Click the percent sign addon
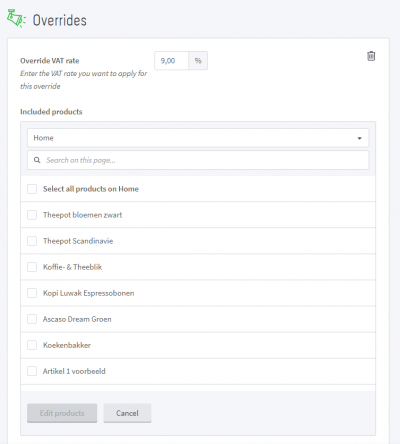 [198, 61]
